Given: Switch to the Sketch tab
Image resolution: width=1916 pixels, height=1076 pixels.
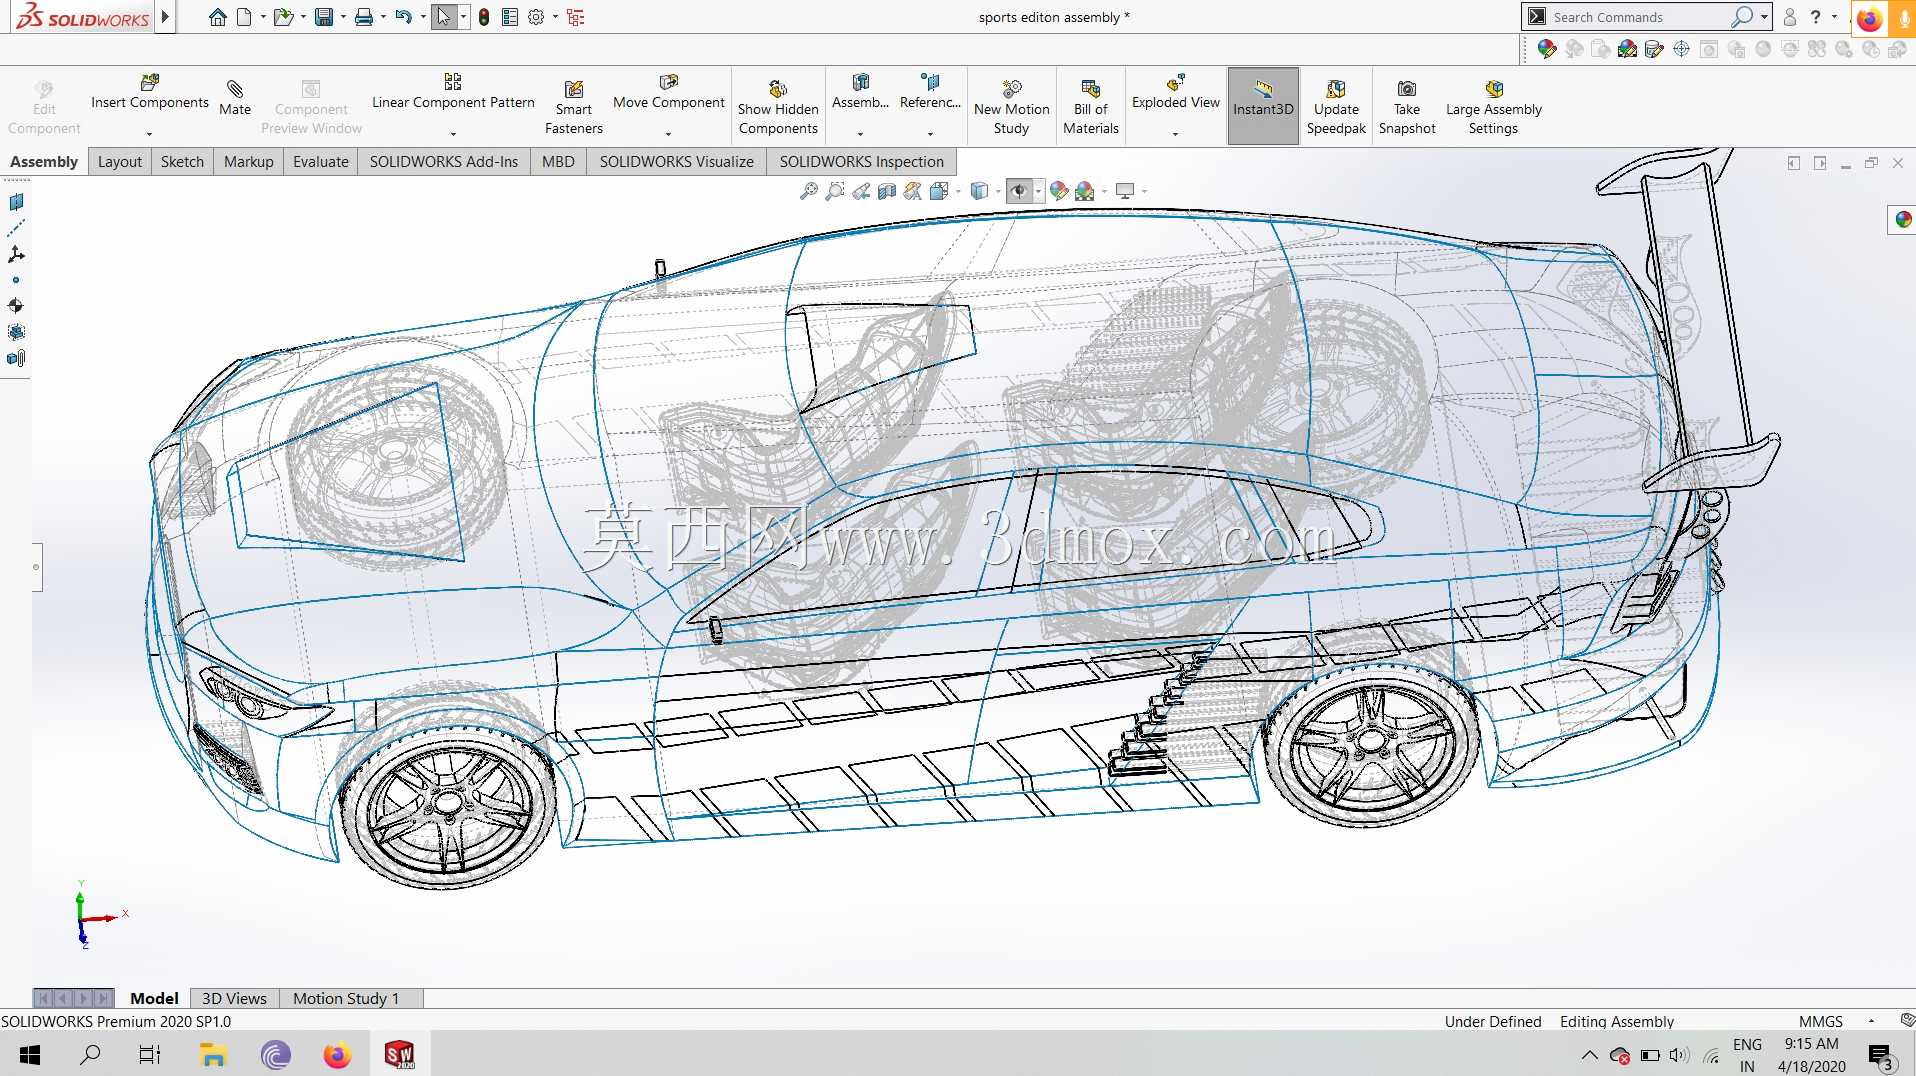Looking at the screenshot, I should point(182,162).
